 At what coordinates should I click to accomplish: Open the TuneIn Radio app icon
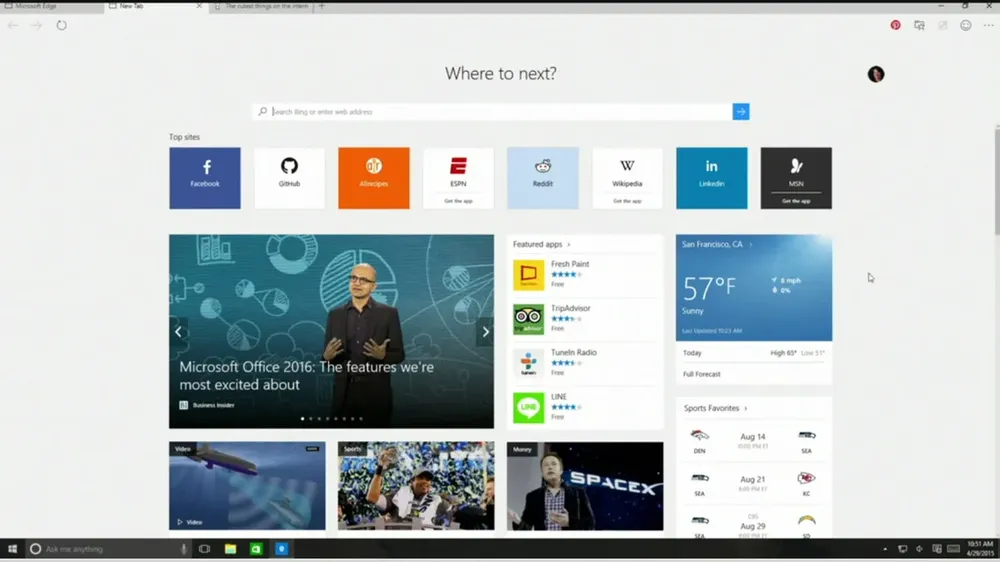point(529,363)
